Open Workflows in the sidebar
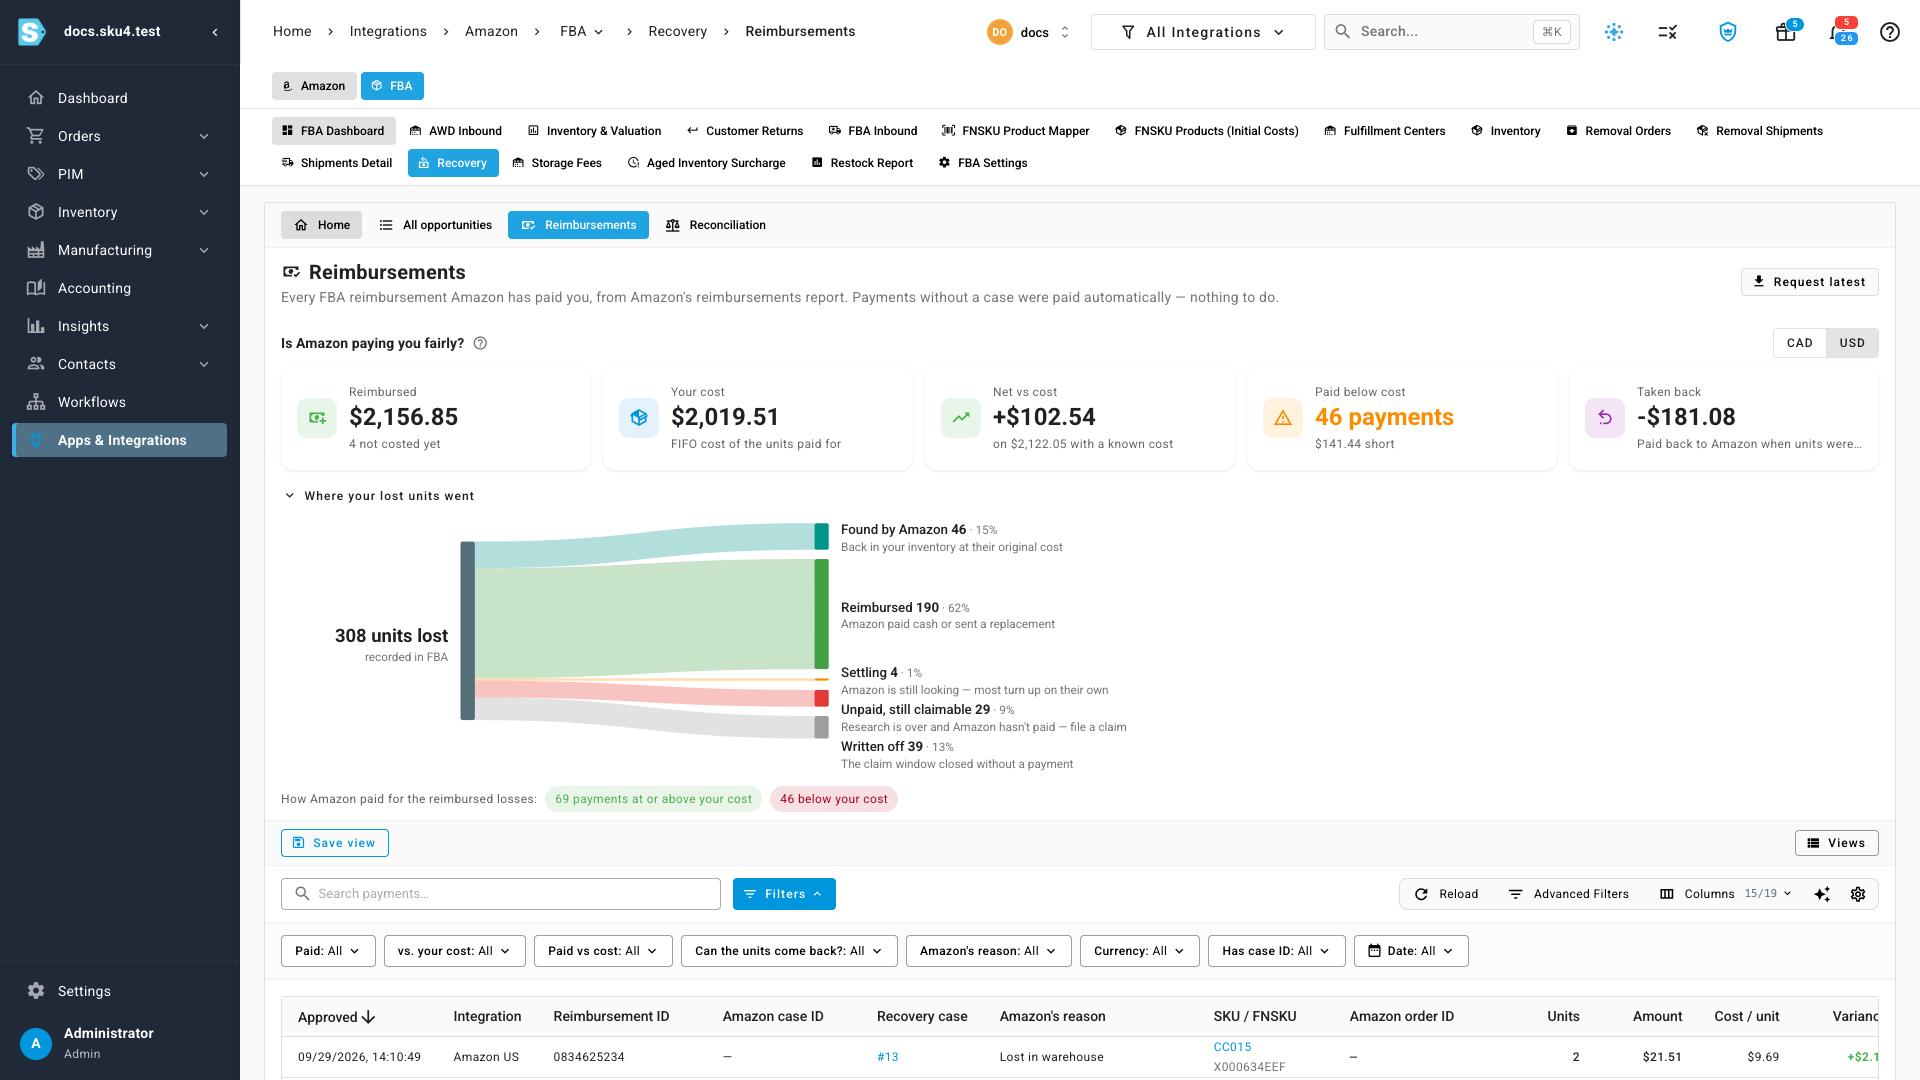Viewport: 1920px width, 1080px height. point(120,402)
